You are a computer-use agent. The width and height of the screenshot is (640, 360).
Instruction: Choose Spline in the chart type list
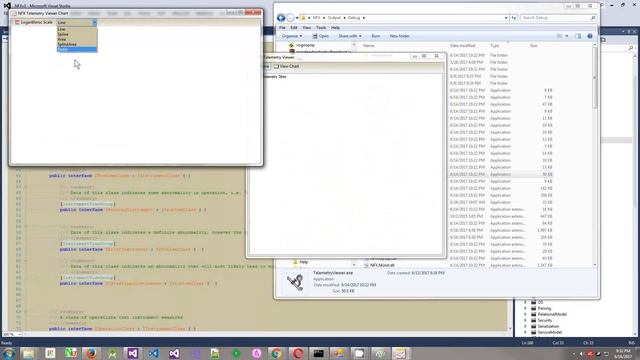click(x=77, y=34)
